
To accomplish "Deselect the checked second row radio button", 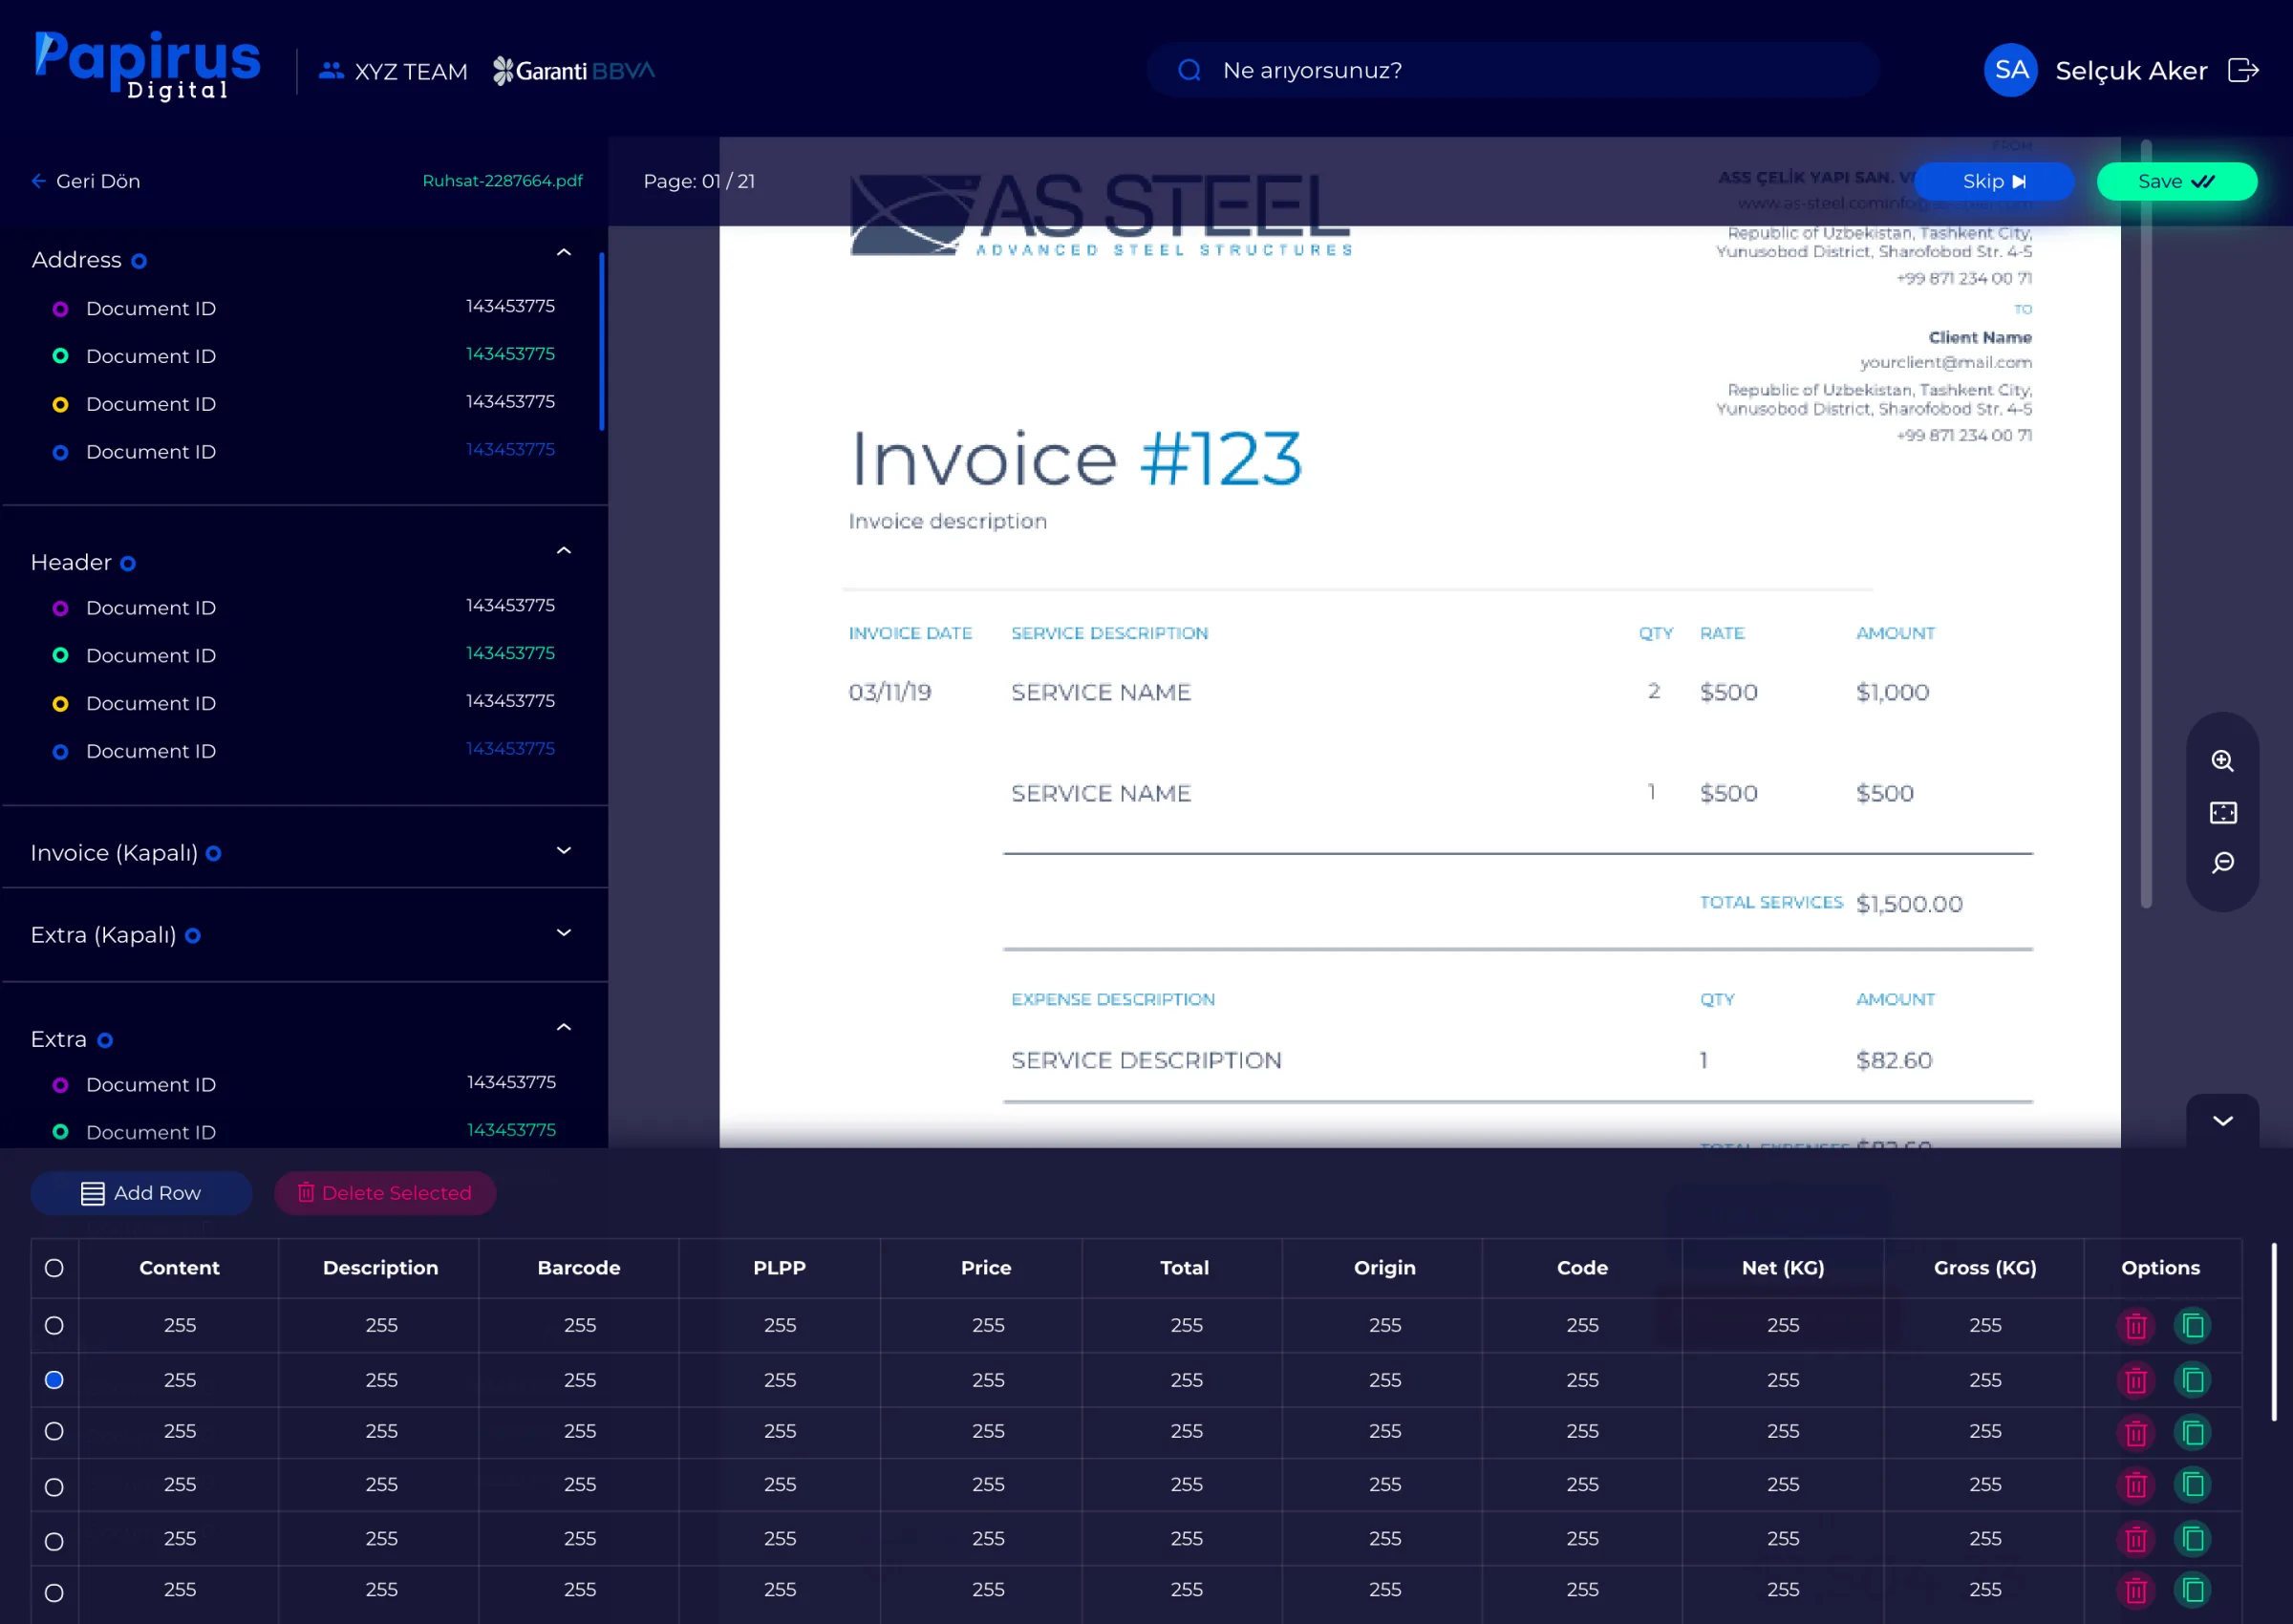I will (x=54, y=1380).
